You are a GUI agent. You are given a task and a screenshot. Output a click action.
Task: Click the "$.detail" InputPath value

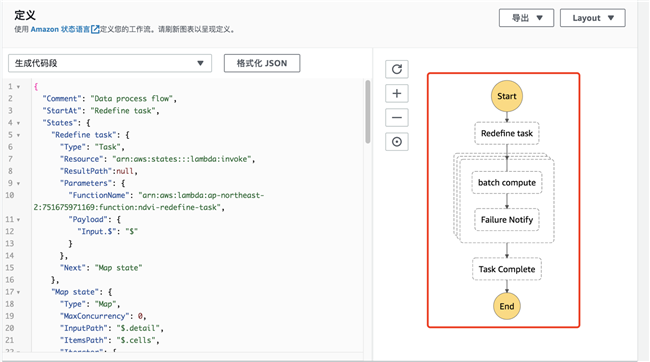point(138,328)
